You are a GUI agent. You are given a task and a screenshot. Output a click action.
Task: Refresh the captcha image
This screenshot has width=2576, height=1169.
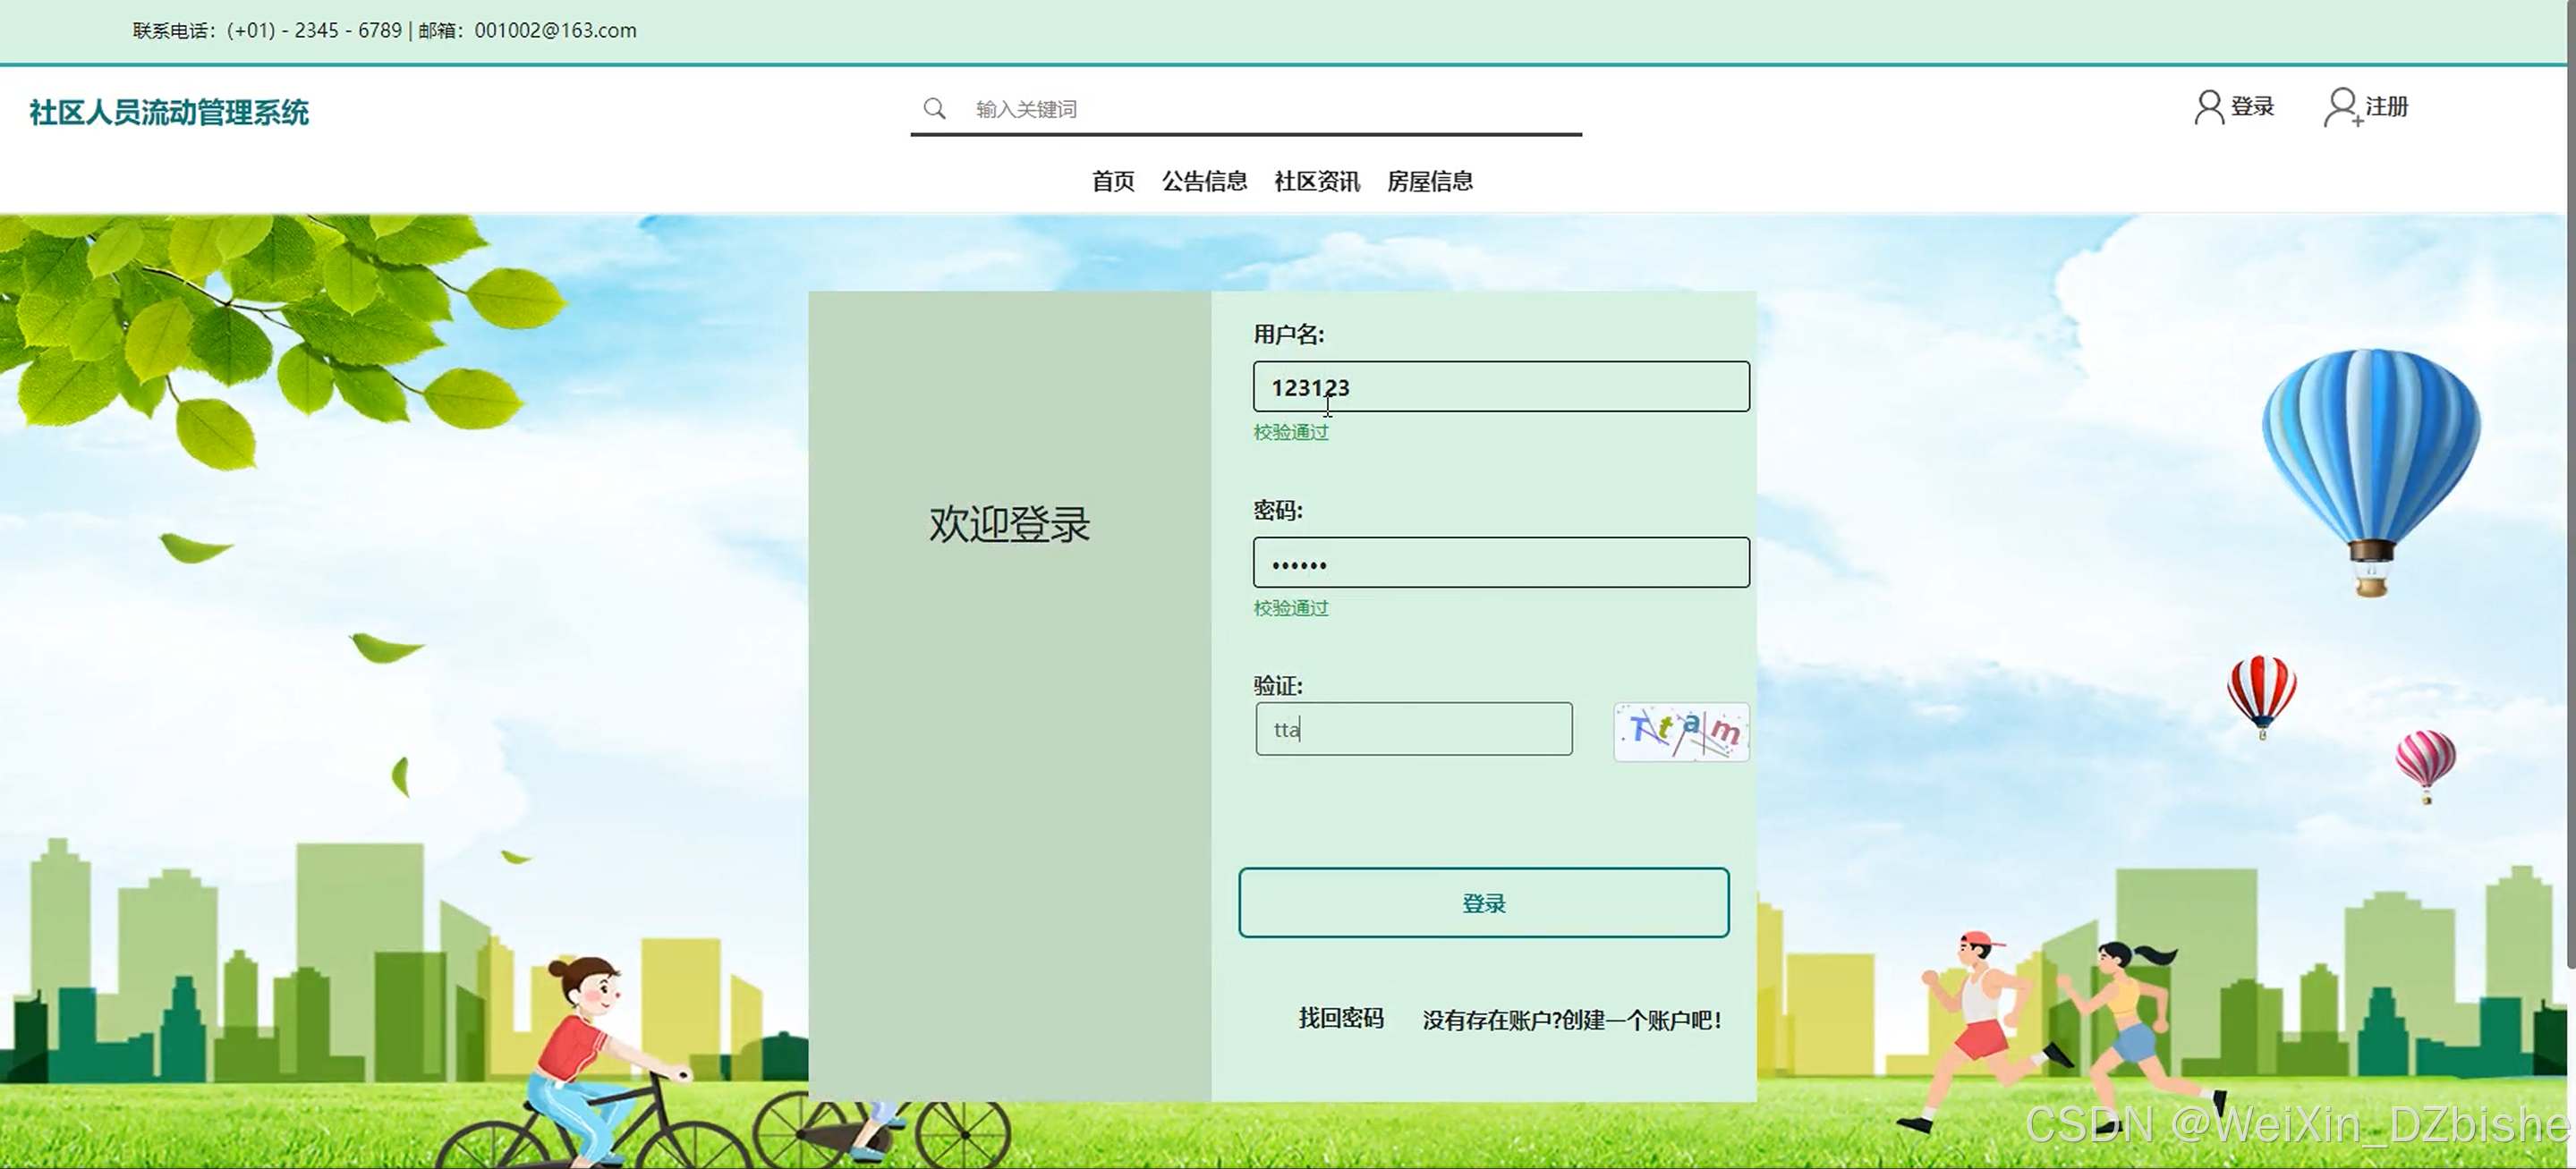click(1680, 731)
